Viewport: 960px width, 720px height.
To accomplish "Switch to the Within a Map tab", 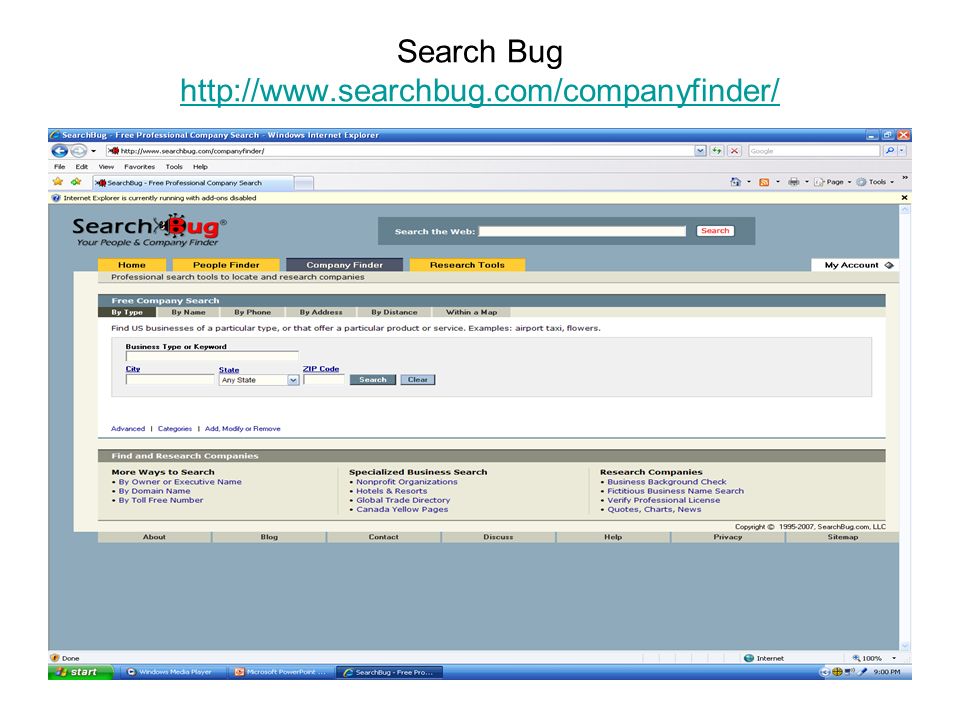I will point(471,312).
